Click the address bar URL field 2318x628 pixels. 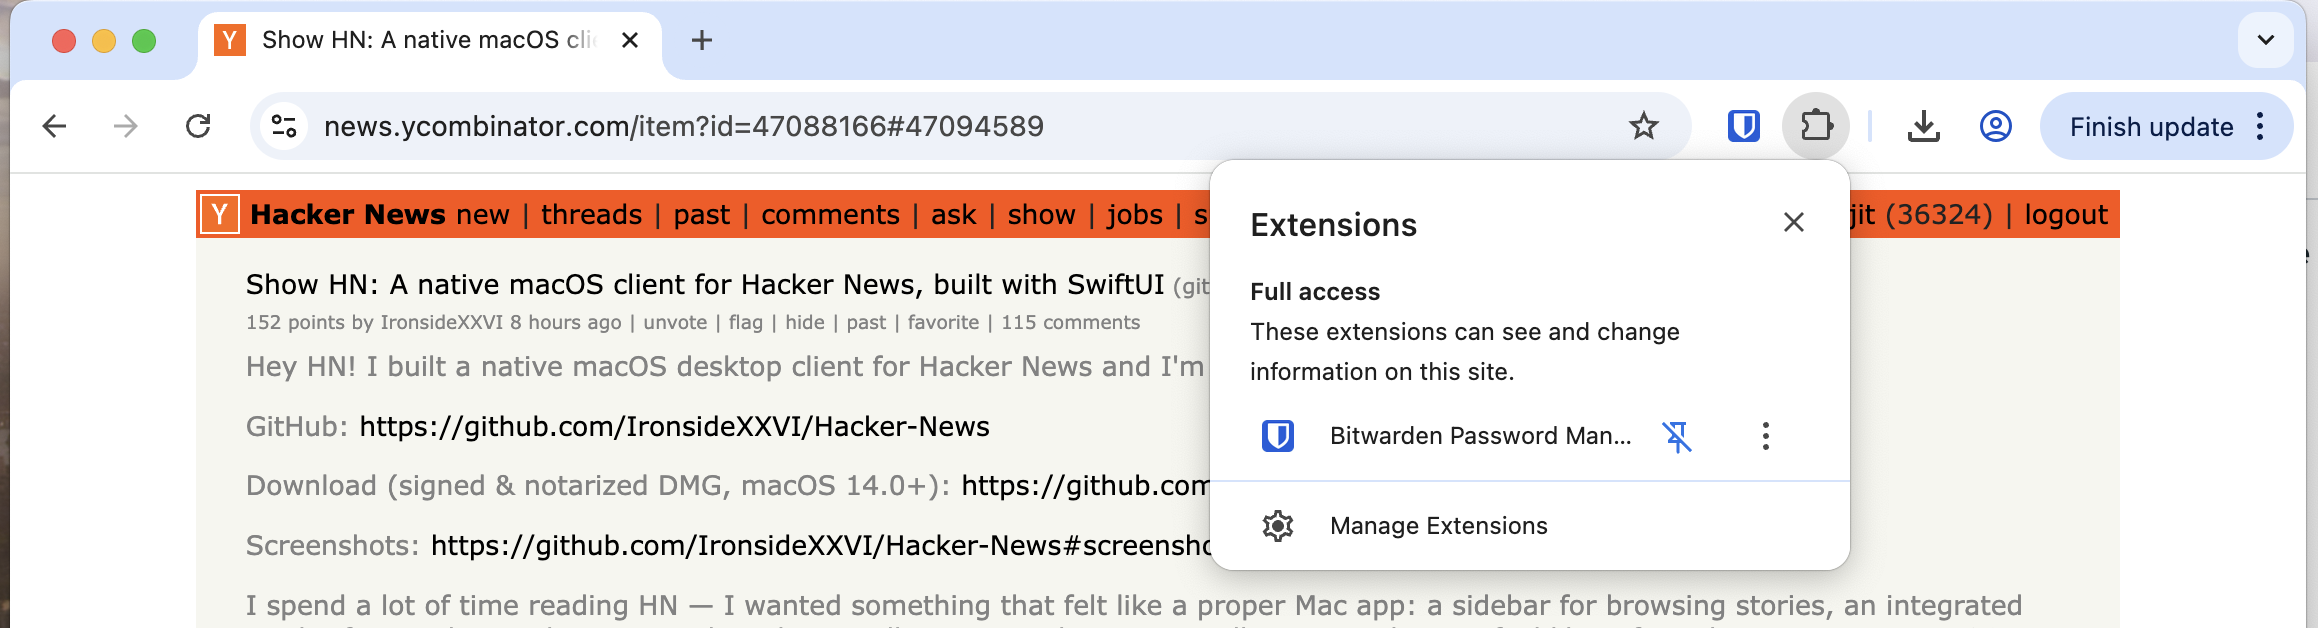(x=900, y=126)
